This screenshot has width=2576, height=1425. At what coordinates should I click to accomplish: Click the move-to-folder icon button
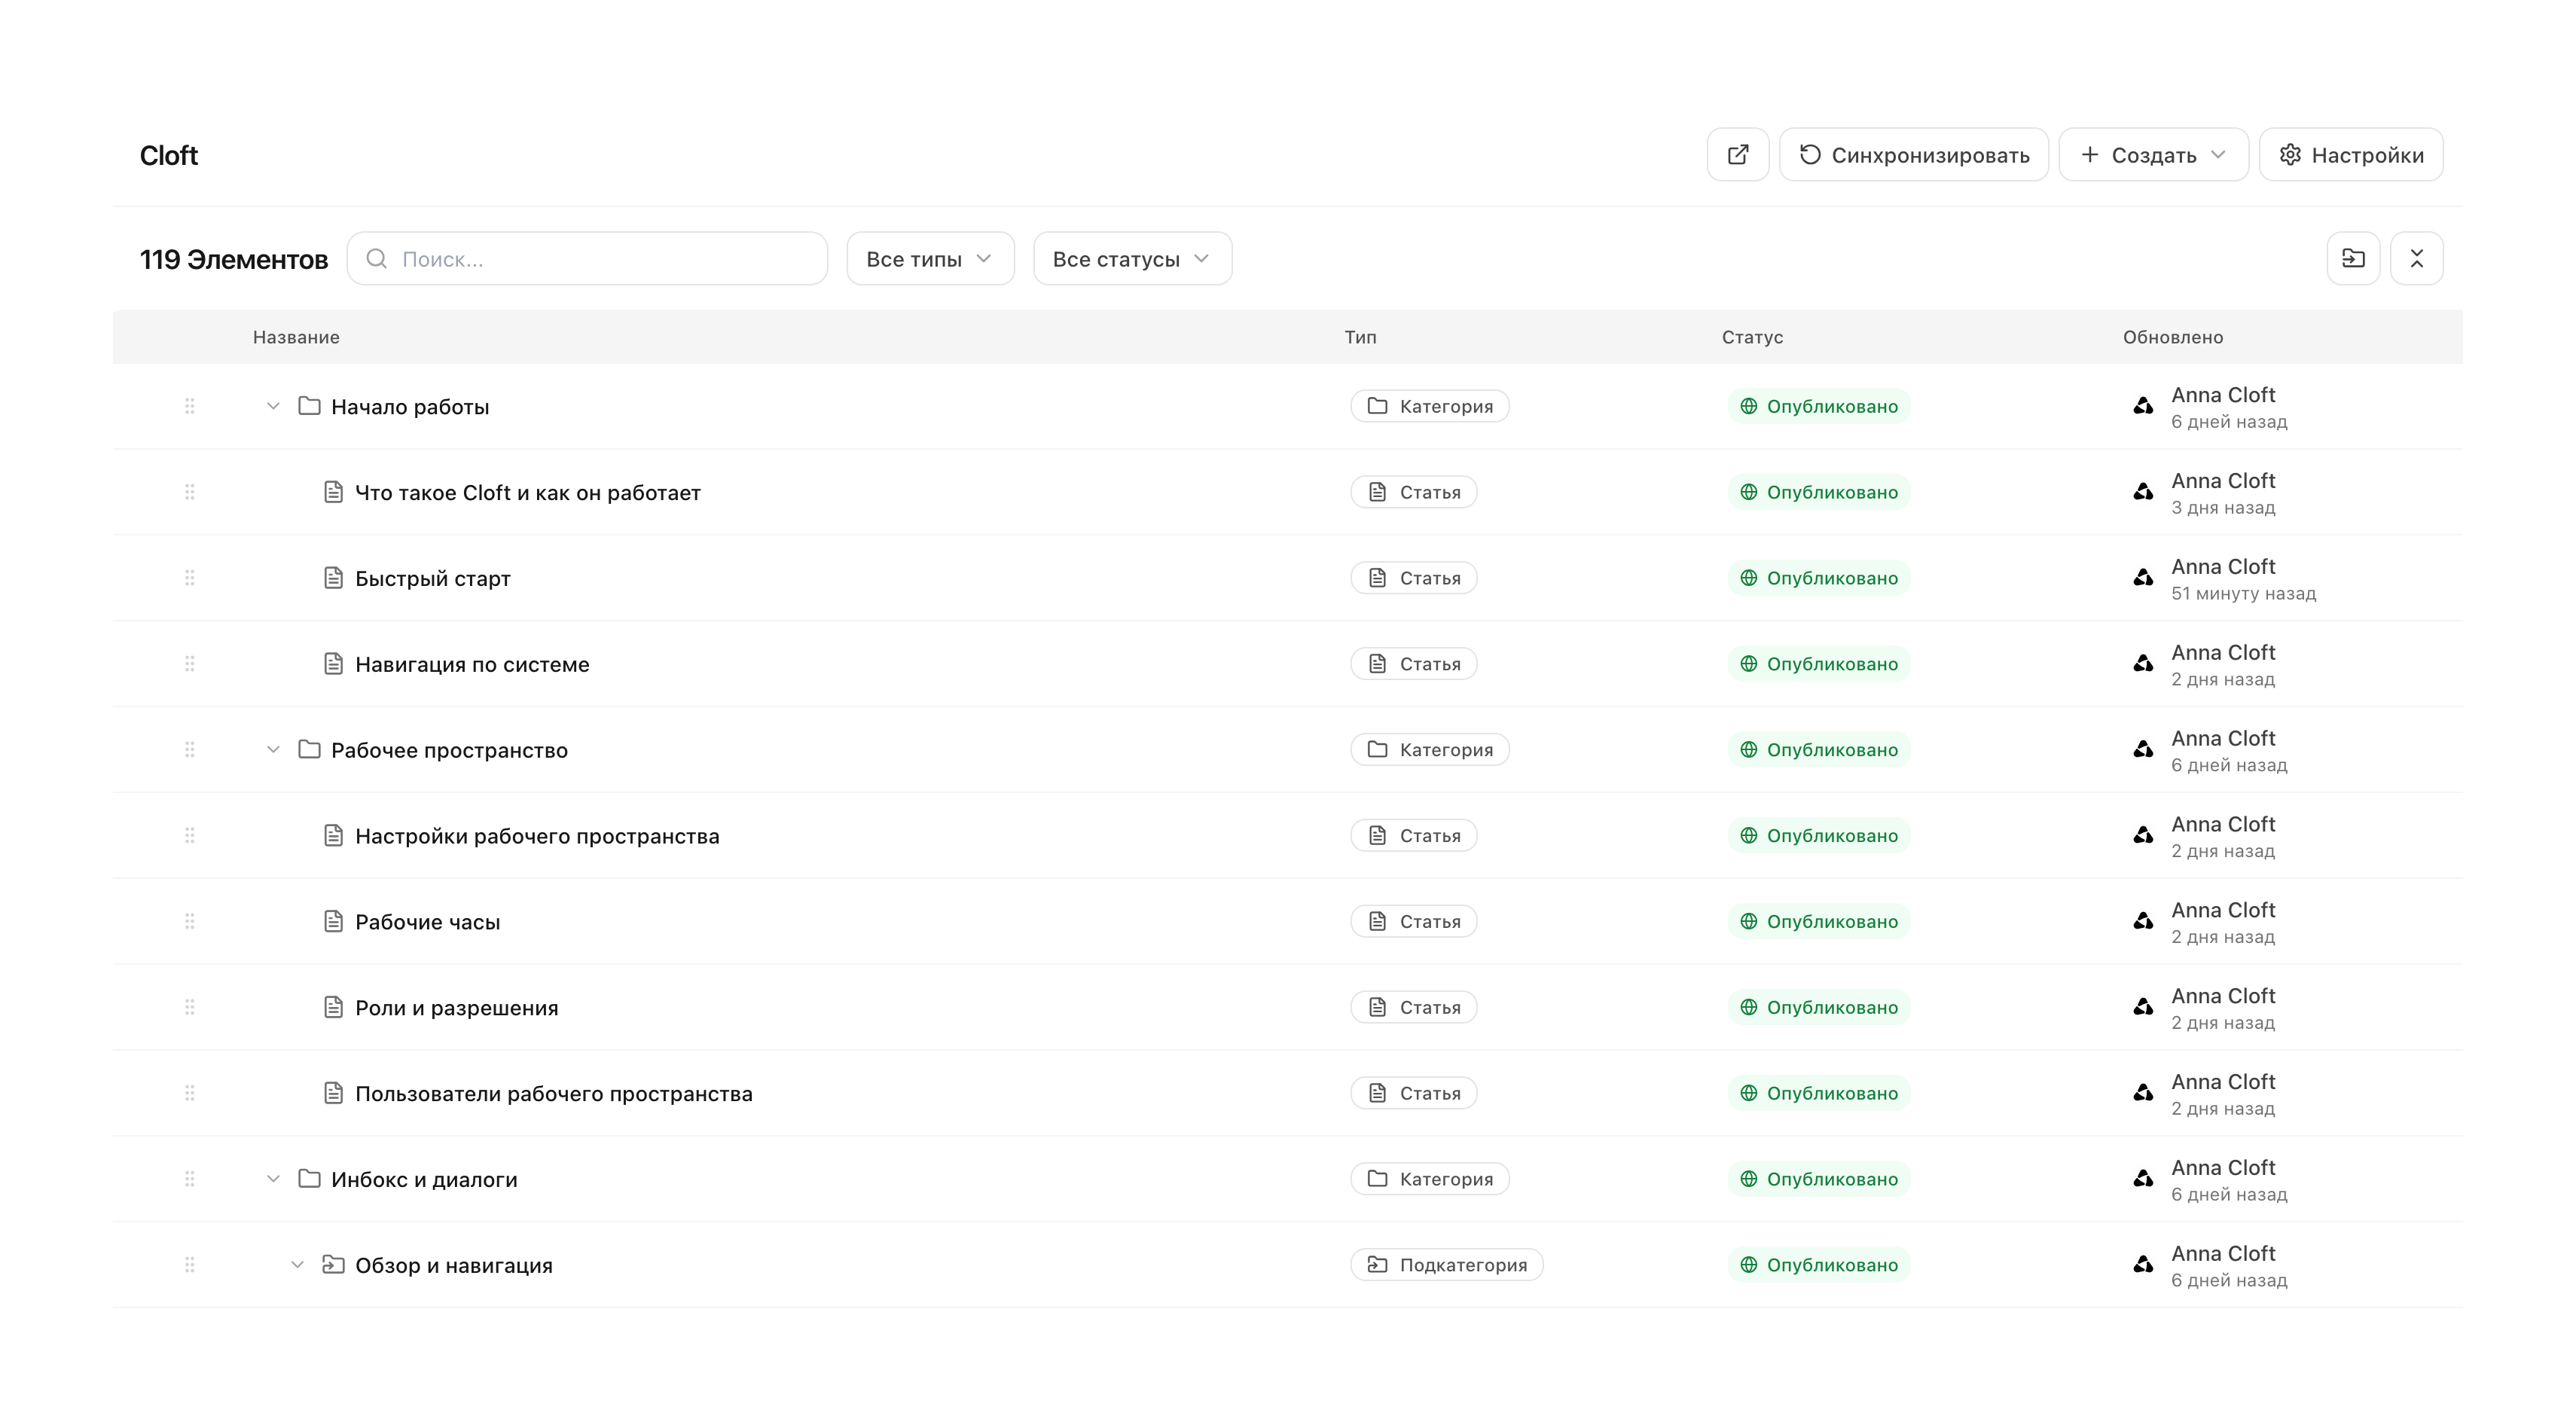pyautogui.click(x=2352, y=259)
